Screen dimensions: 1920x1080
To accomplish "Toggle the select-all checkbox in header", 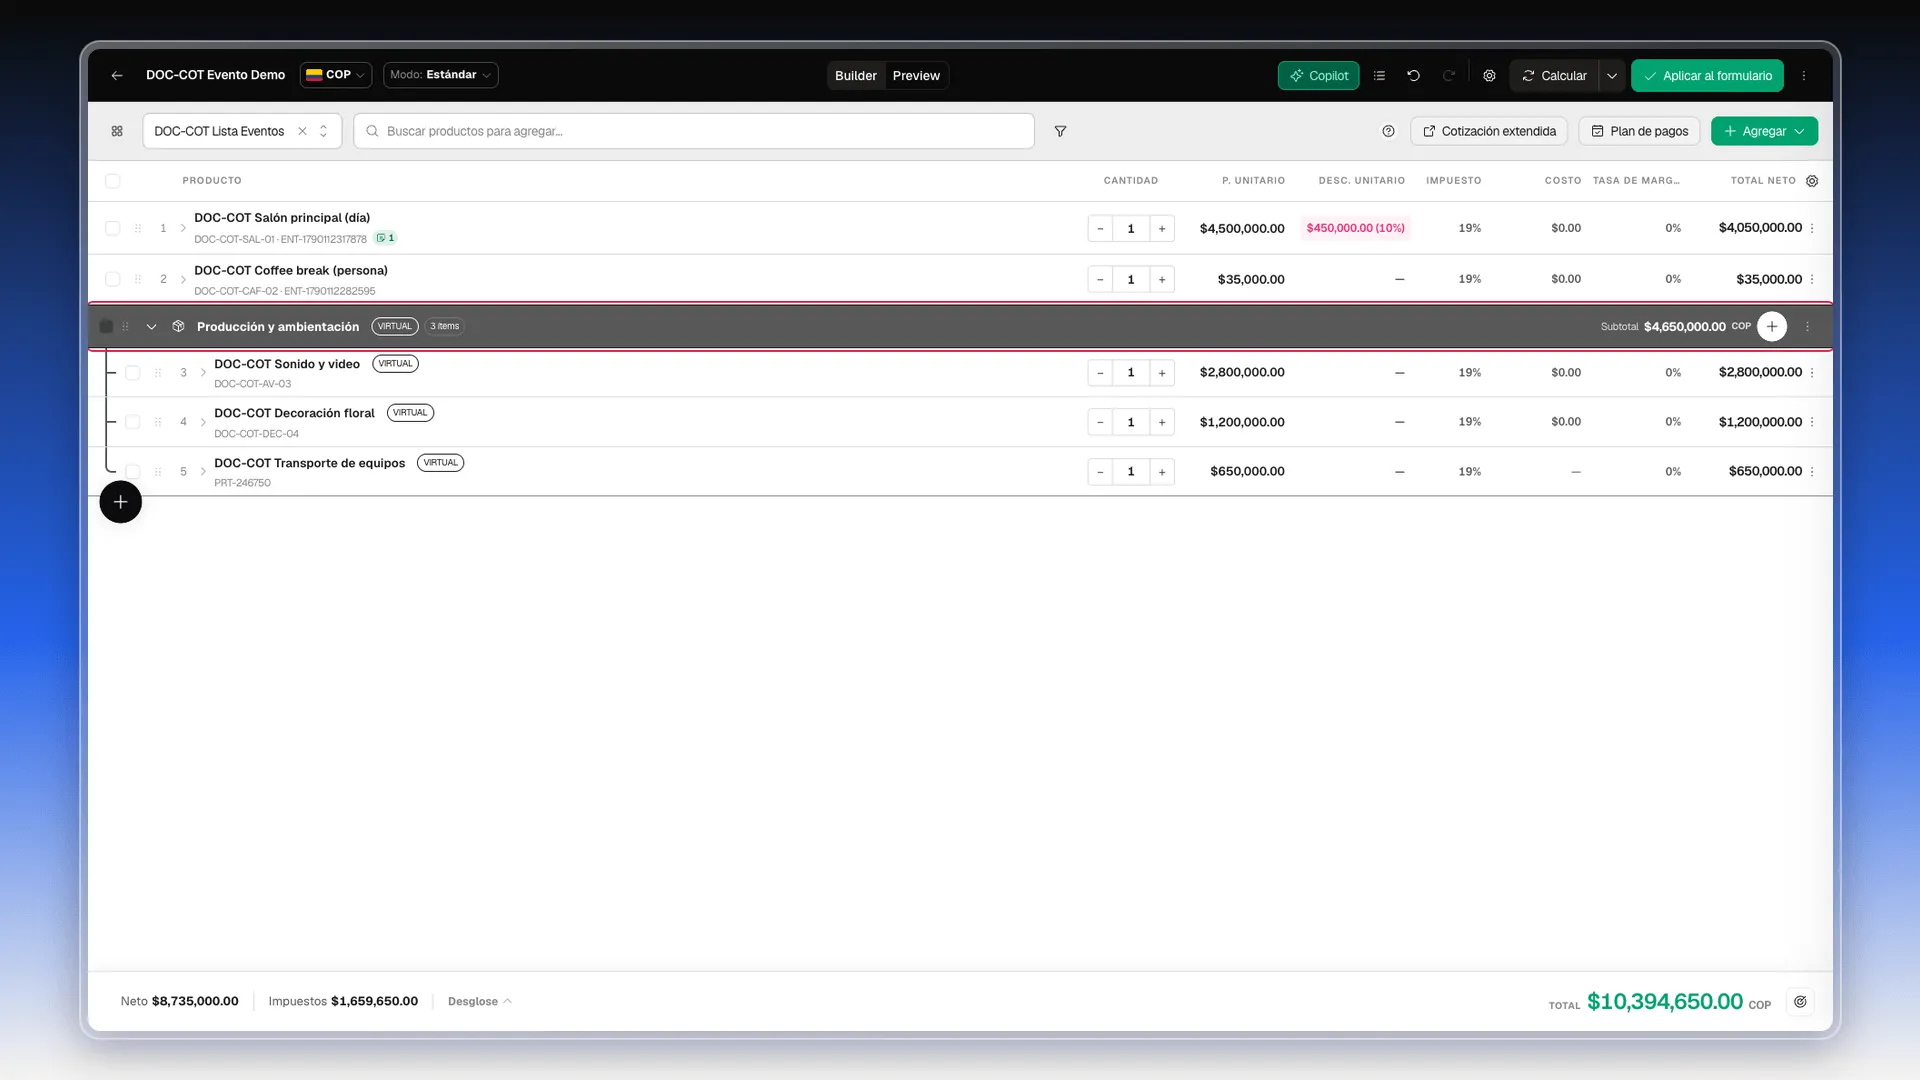I will tap(112, 181).
